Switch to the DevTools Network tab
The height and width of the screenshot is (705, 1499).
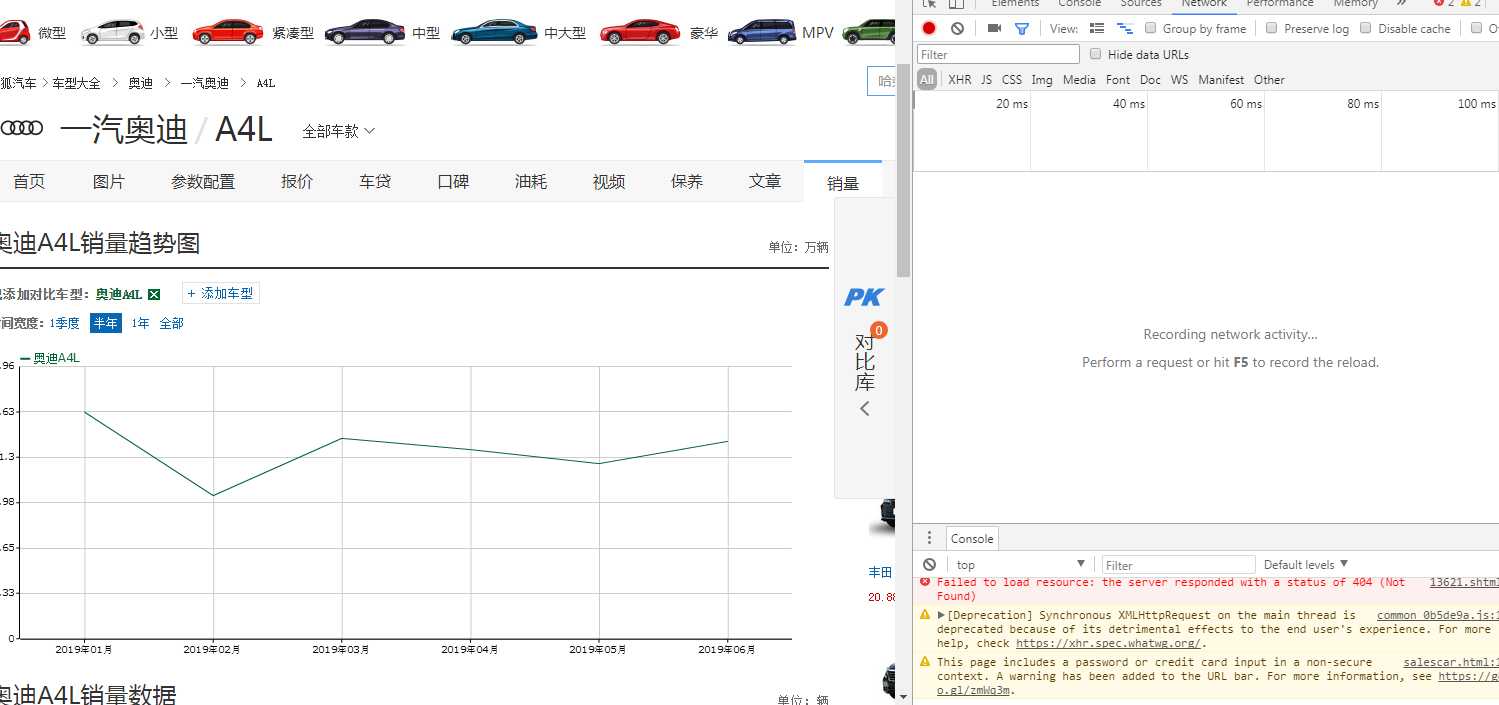tap(1204, 4)
